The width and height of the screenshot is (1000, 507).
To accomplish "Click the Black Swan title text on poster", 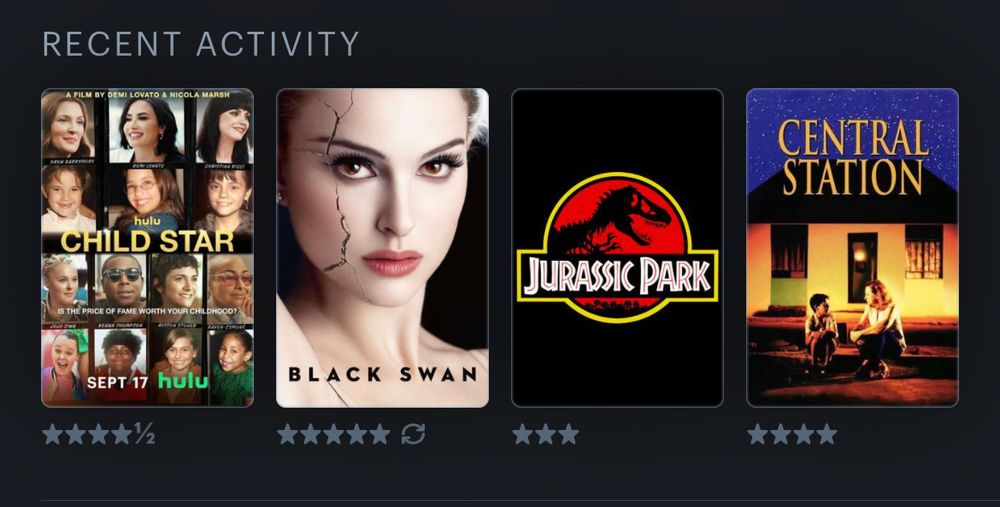I will 383,374.
